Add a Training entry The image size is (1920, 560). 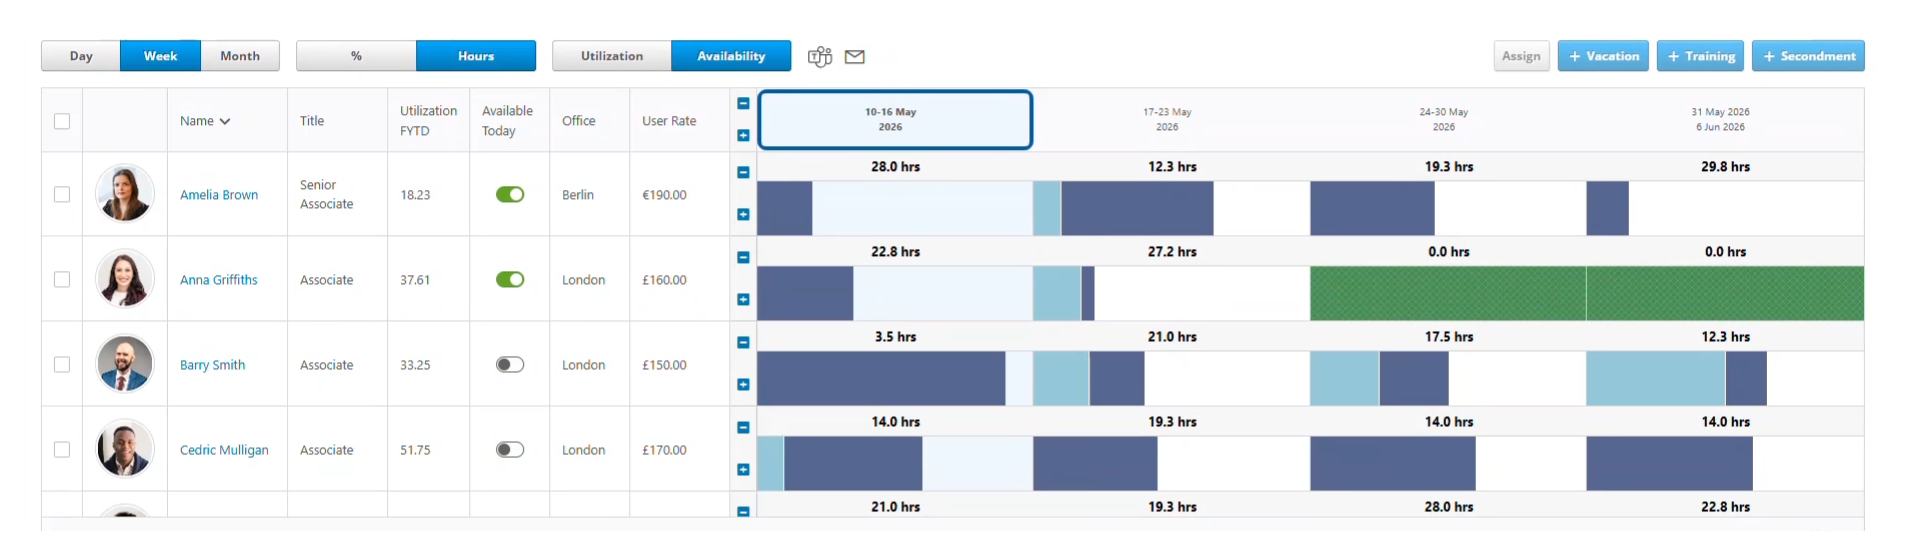(x=1700, y=56)
